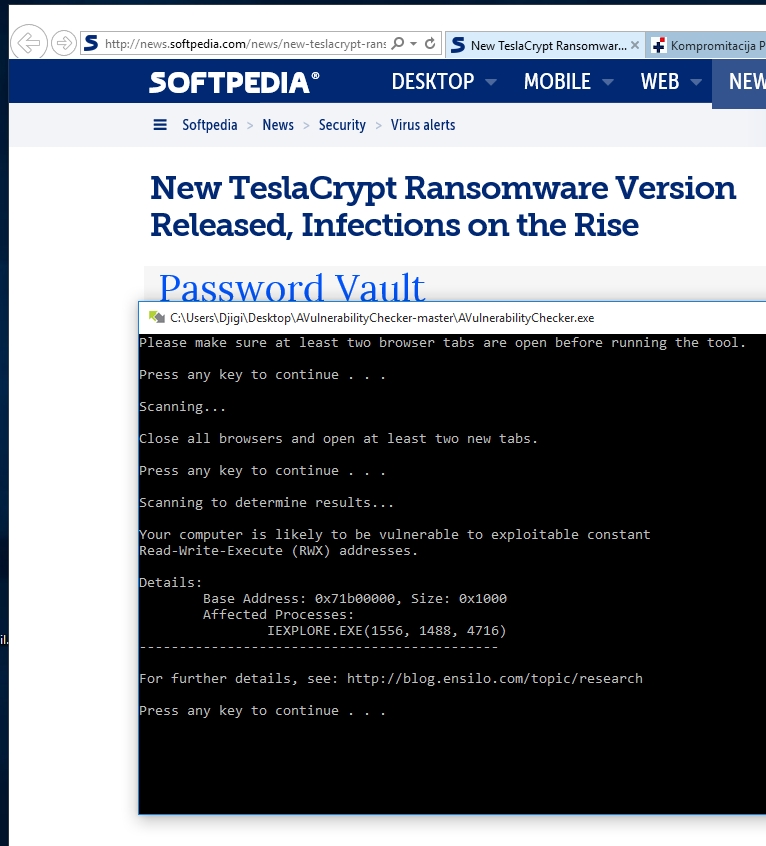766x846 pixels.
Task: Click 'Read-Write-Execute (RWX) addresses.' line
Action: (x=278, y=551)
